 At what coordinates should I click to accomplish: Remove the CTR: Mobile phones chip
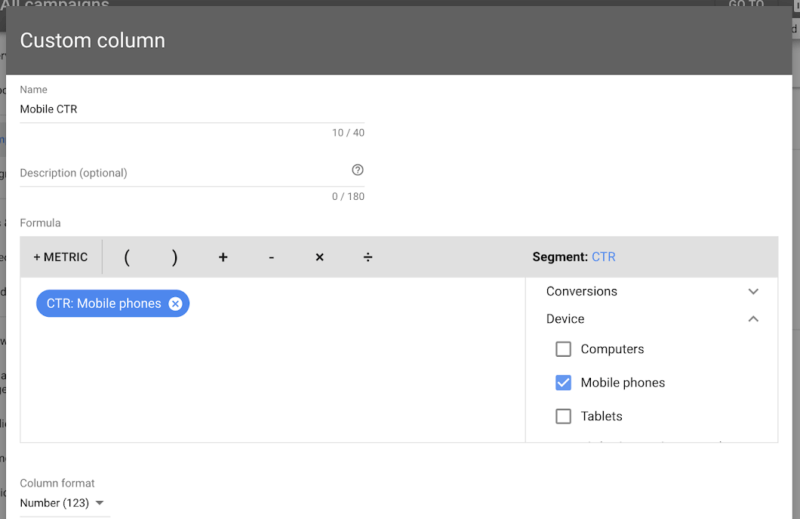point(175,304)
